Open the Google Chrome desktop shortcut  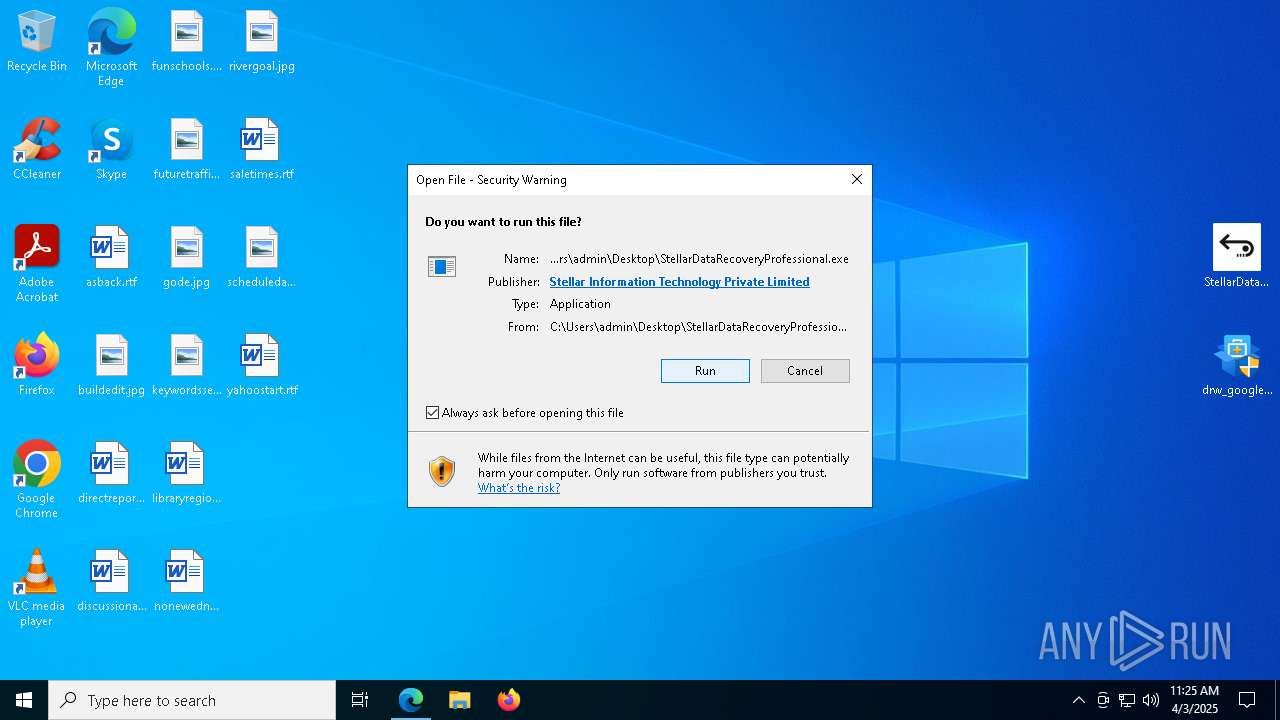click(37, 480)
